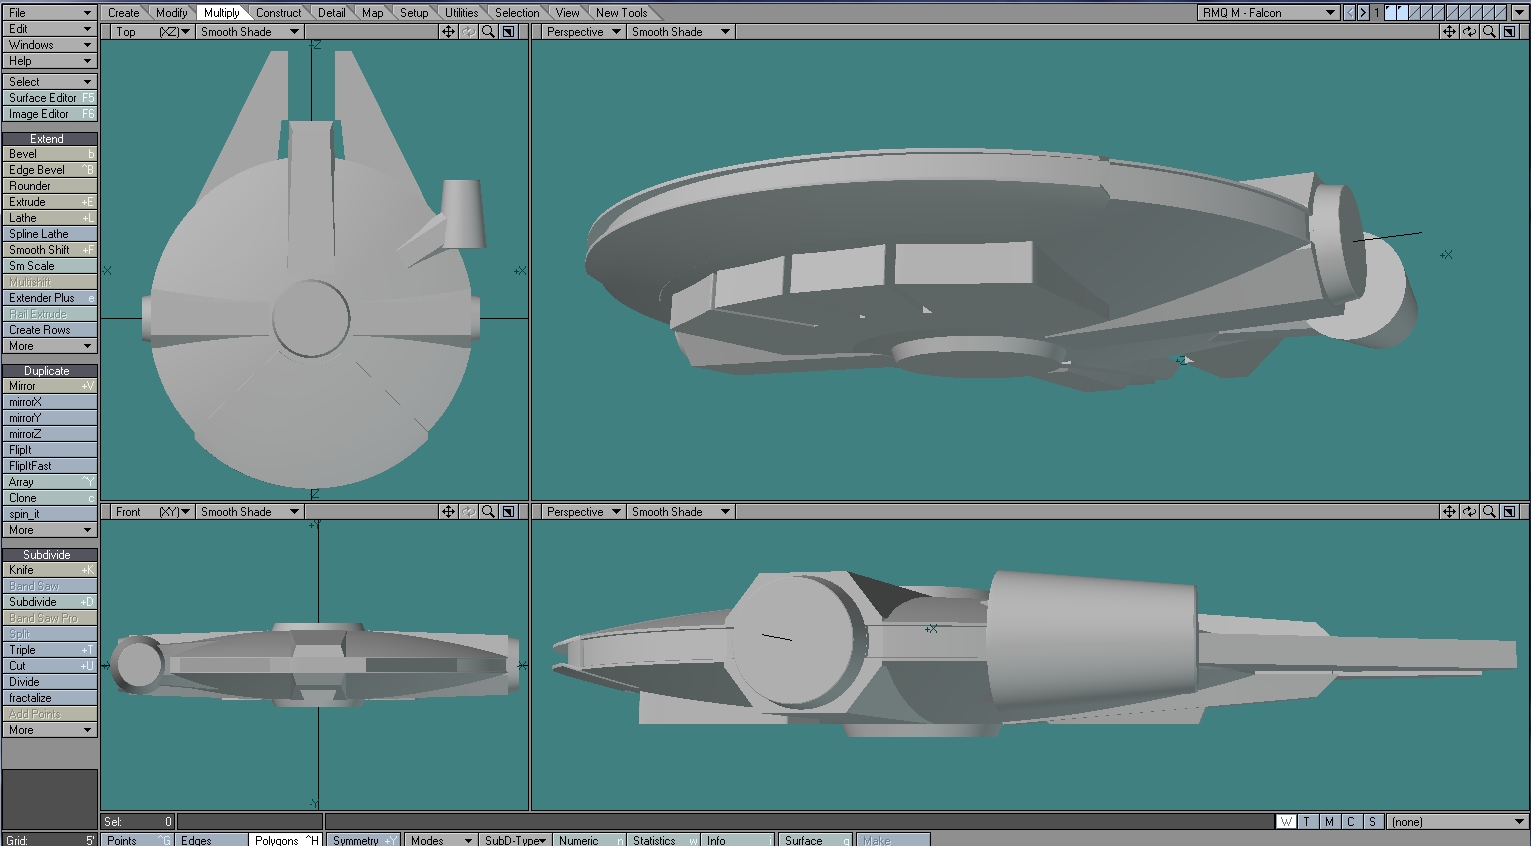Image resolution: width=1531 pixels, height=846 pixels.
Task: Open the SubD-Type dropdown
Action: pyautogui.click(x=515, y=840)
